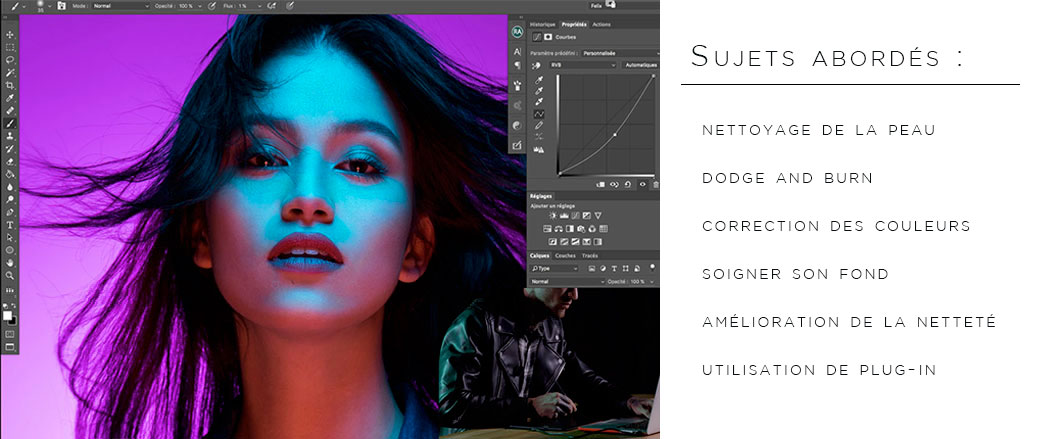The image size is (1058, 439).
Task: Select the Magic Wand tool
Action: click(x=10, y=73)
